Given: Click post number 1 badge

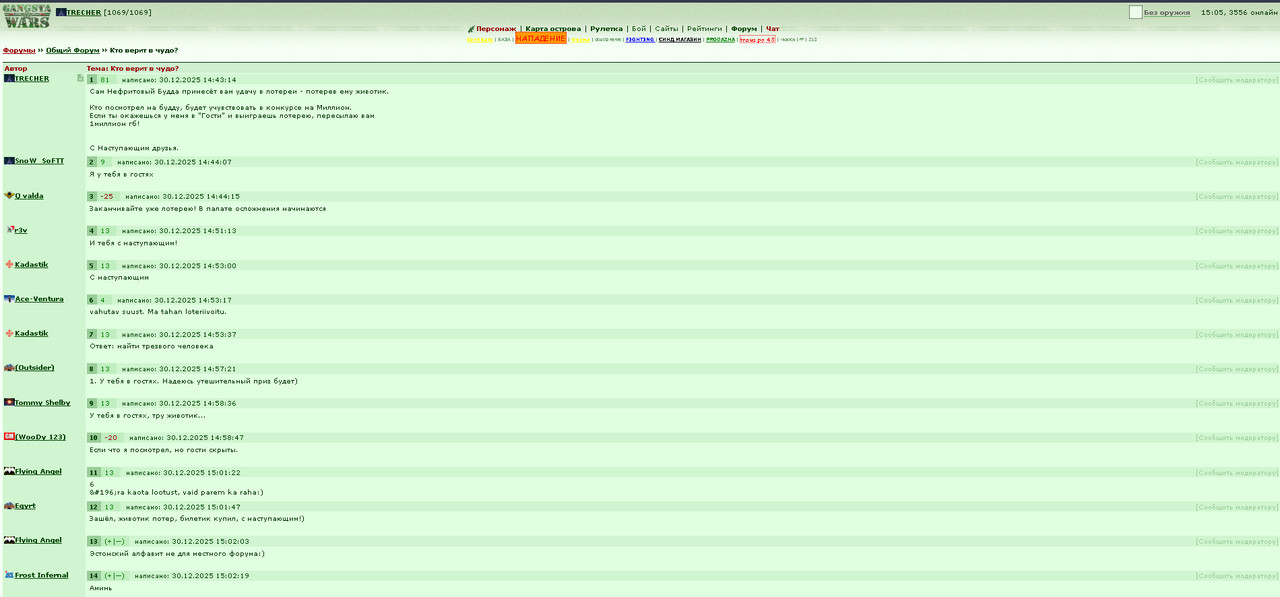Looking at the screenshot, I should (x=92, y=79).
